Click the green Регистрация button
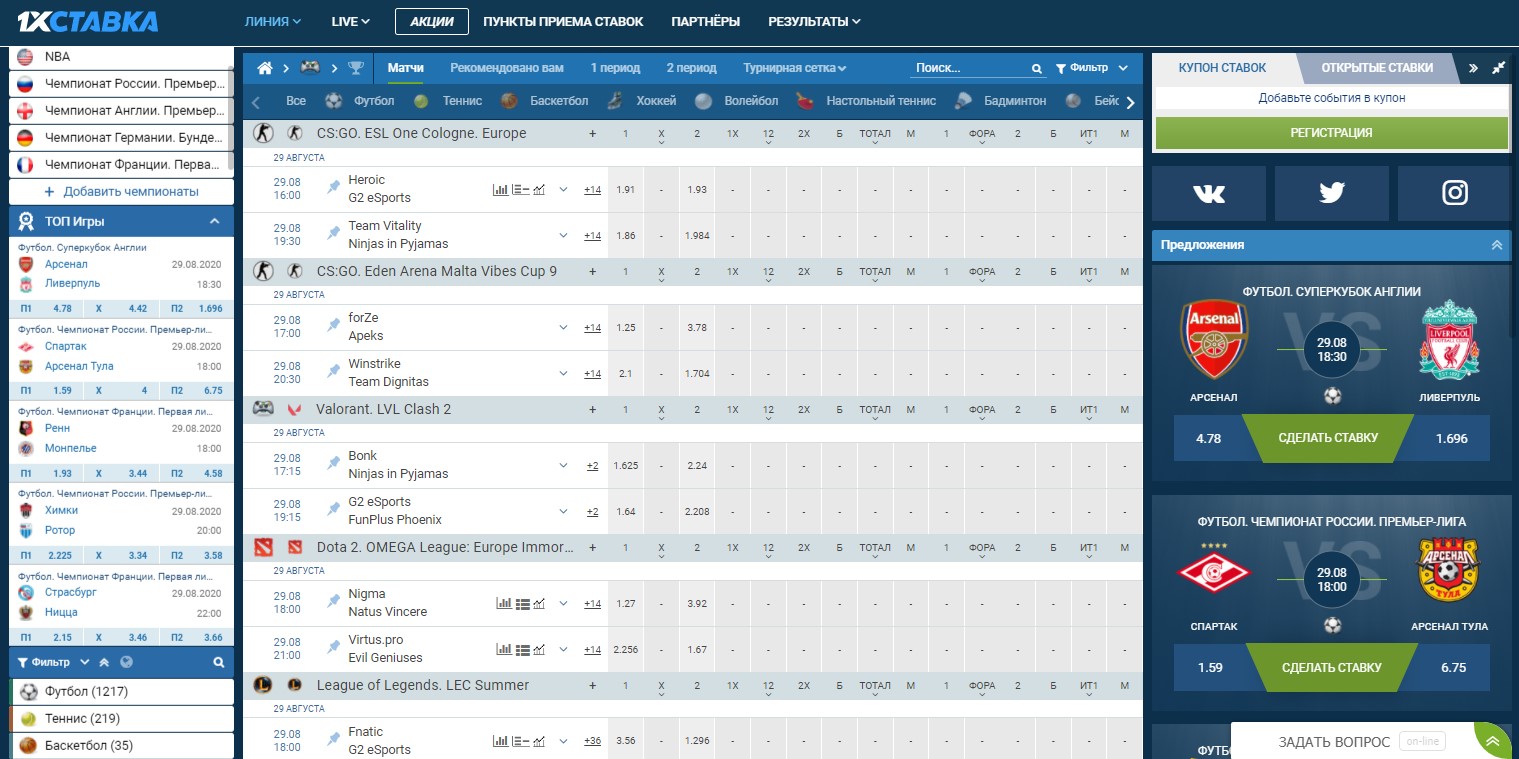 [1331, 133]
